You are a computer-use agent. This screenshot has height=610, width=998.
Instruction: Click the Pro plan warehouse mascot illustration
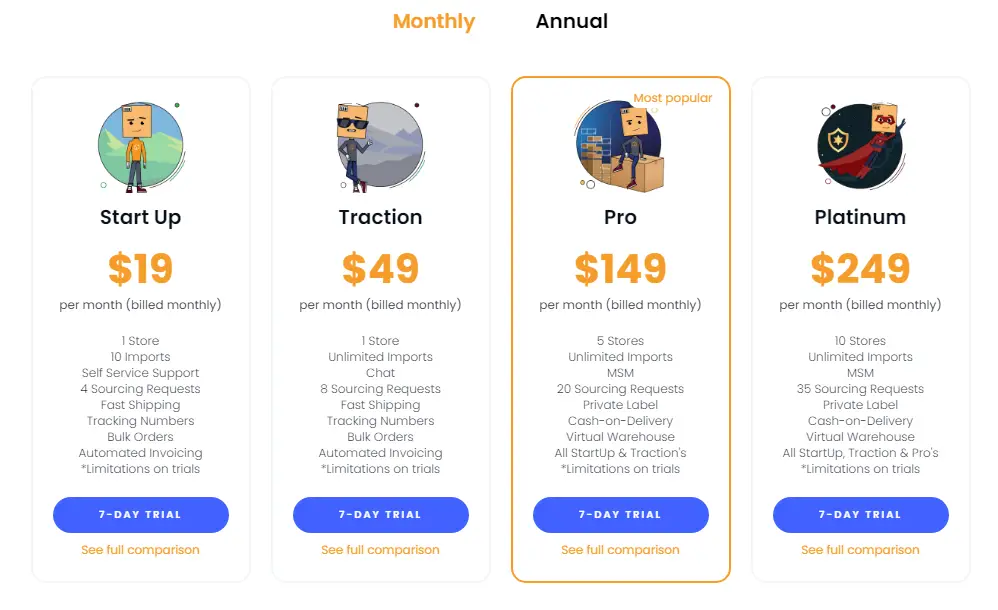pos(620,146)
